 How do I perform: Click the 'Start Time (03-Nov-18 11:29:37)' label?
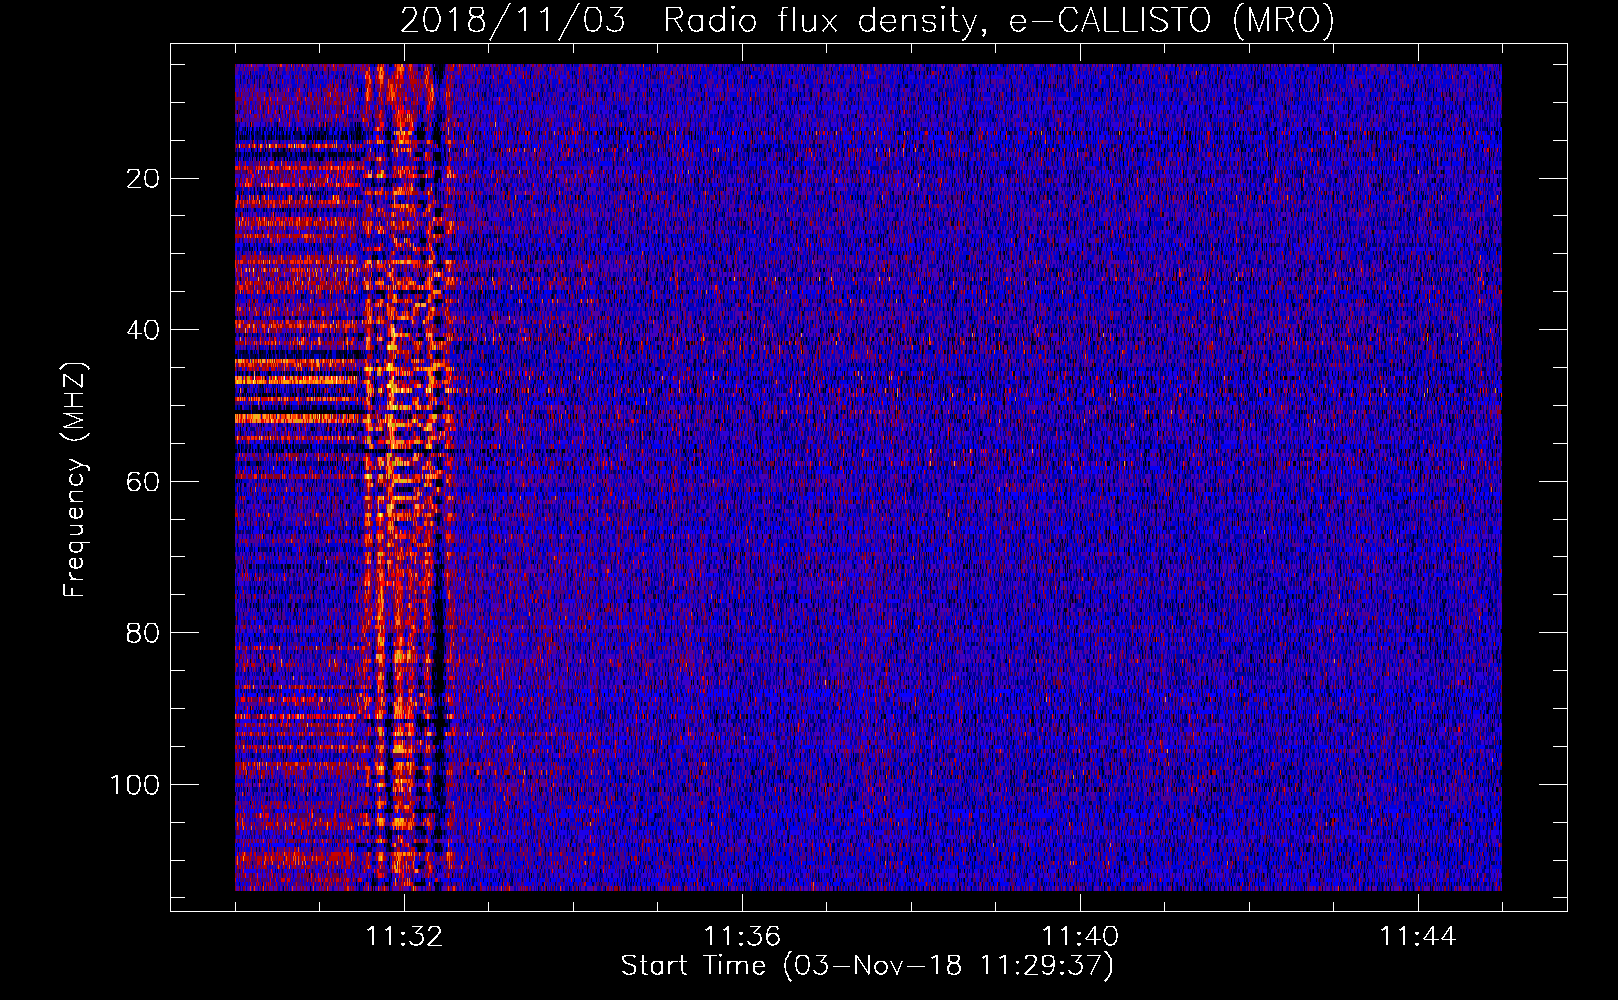[867, 966]
